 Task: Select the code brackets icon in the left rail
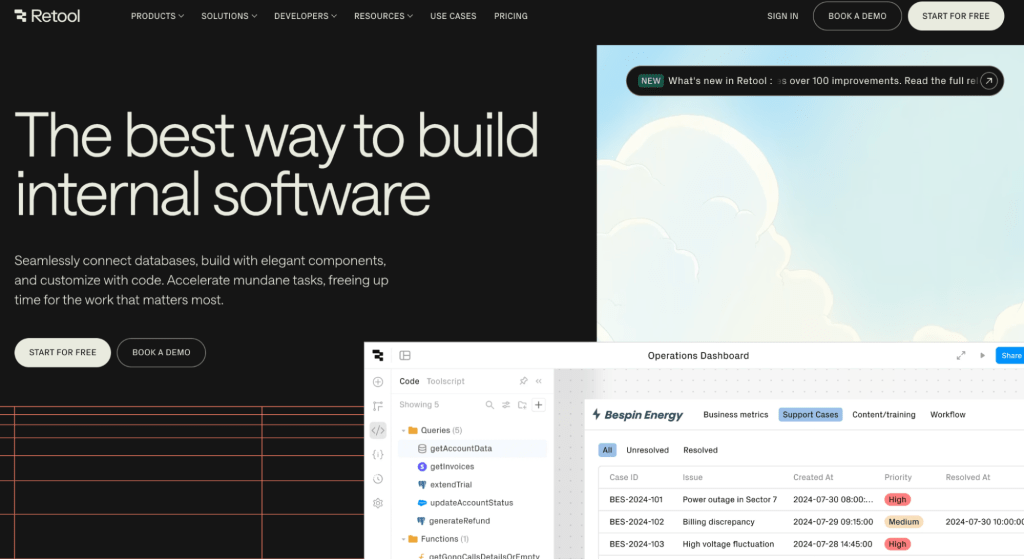378,430
